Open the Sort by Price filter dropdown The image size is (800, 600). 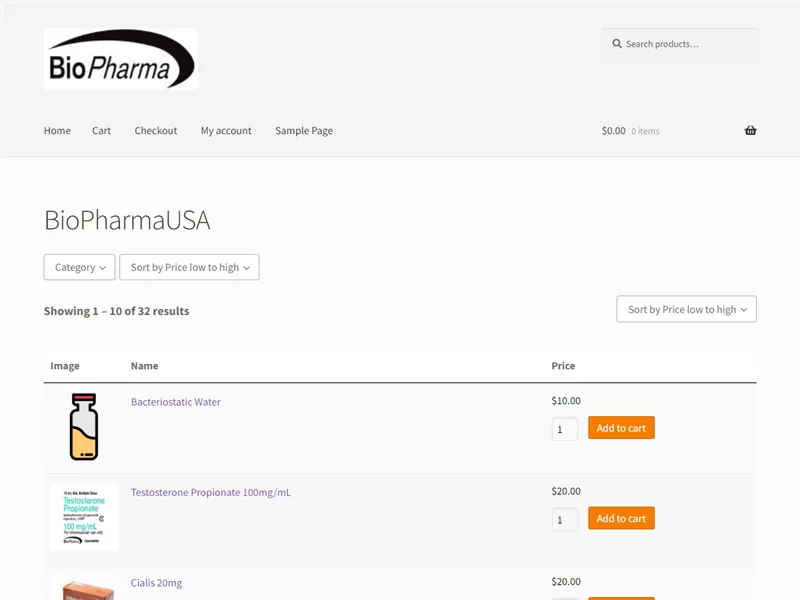tap(189, 267)
